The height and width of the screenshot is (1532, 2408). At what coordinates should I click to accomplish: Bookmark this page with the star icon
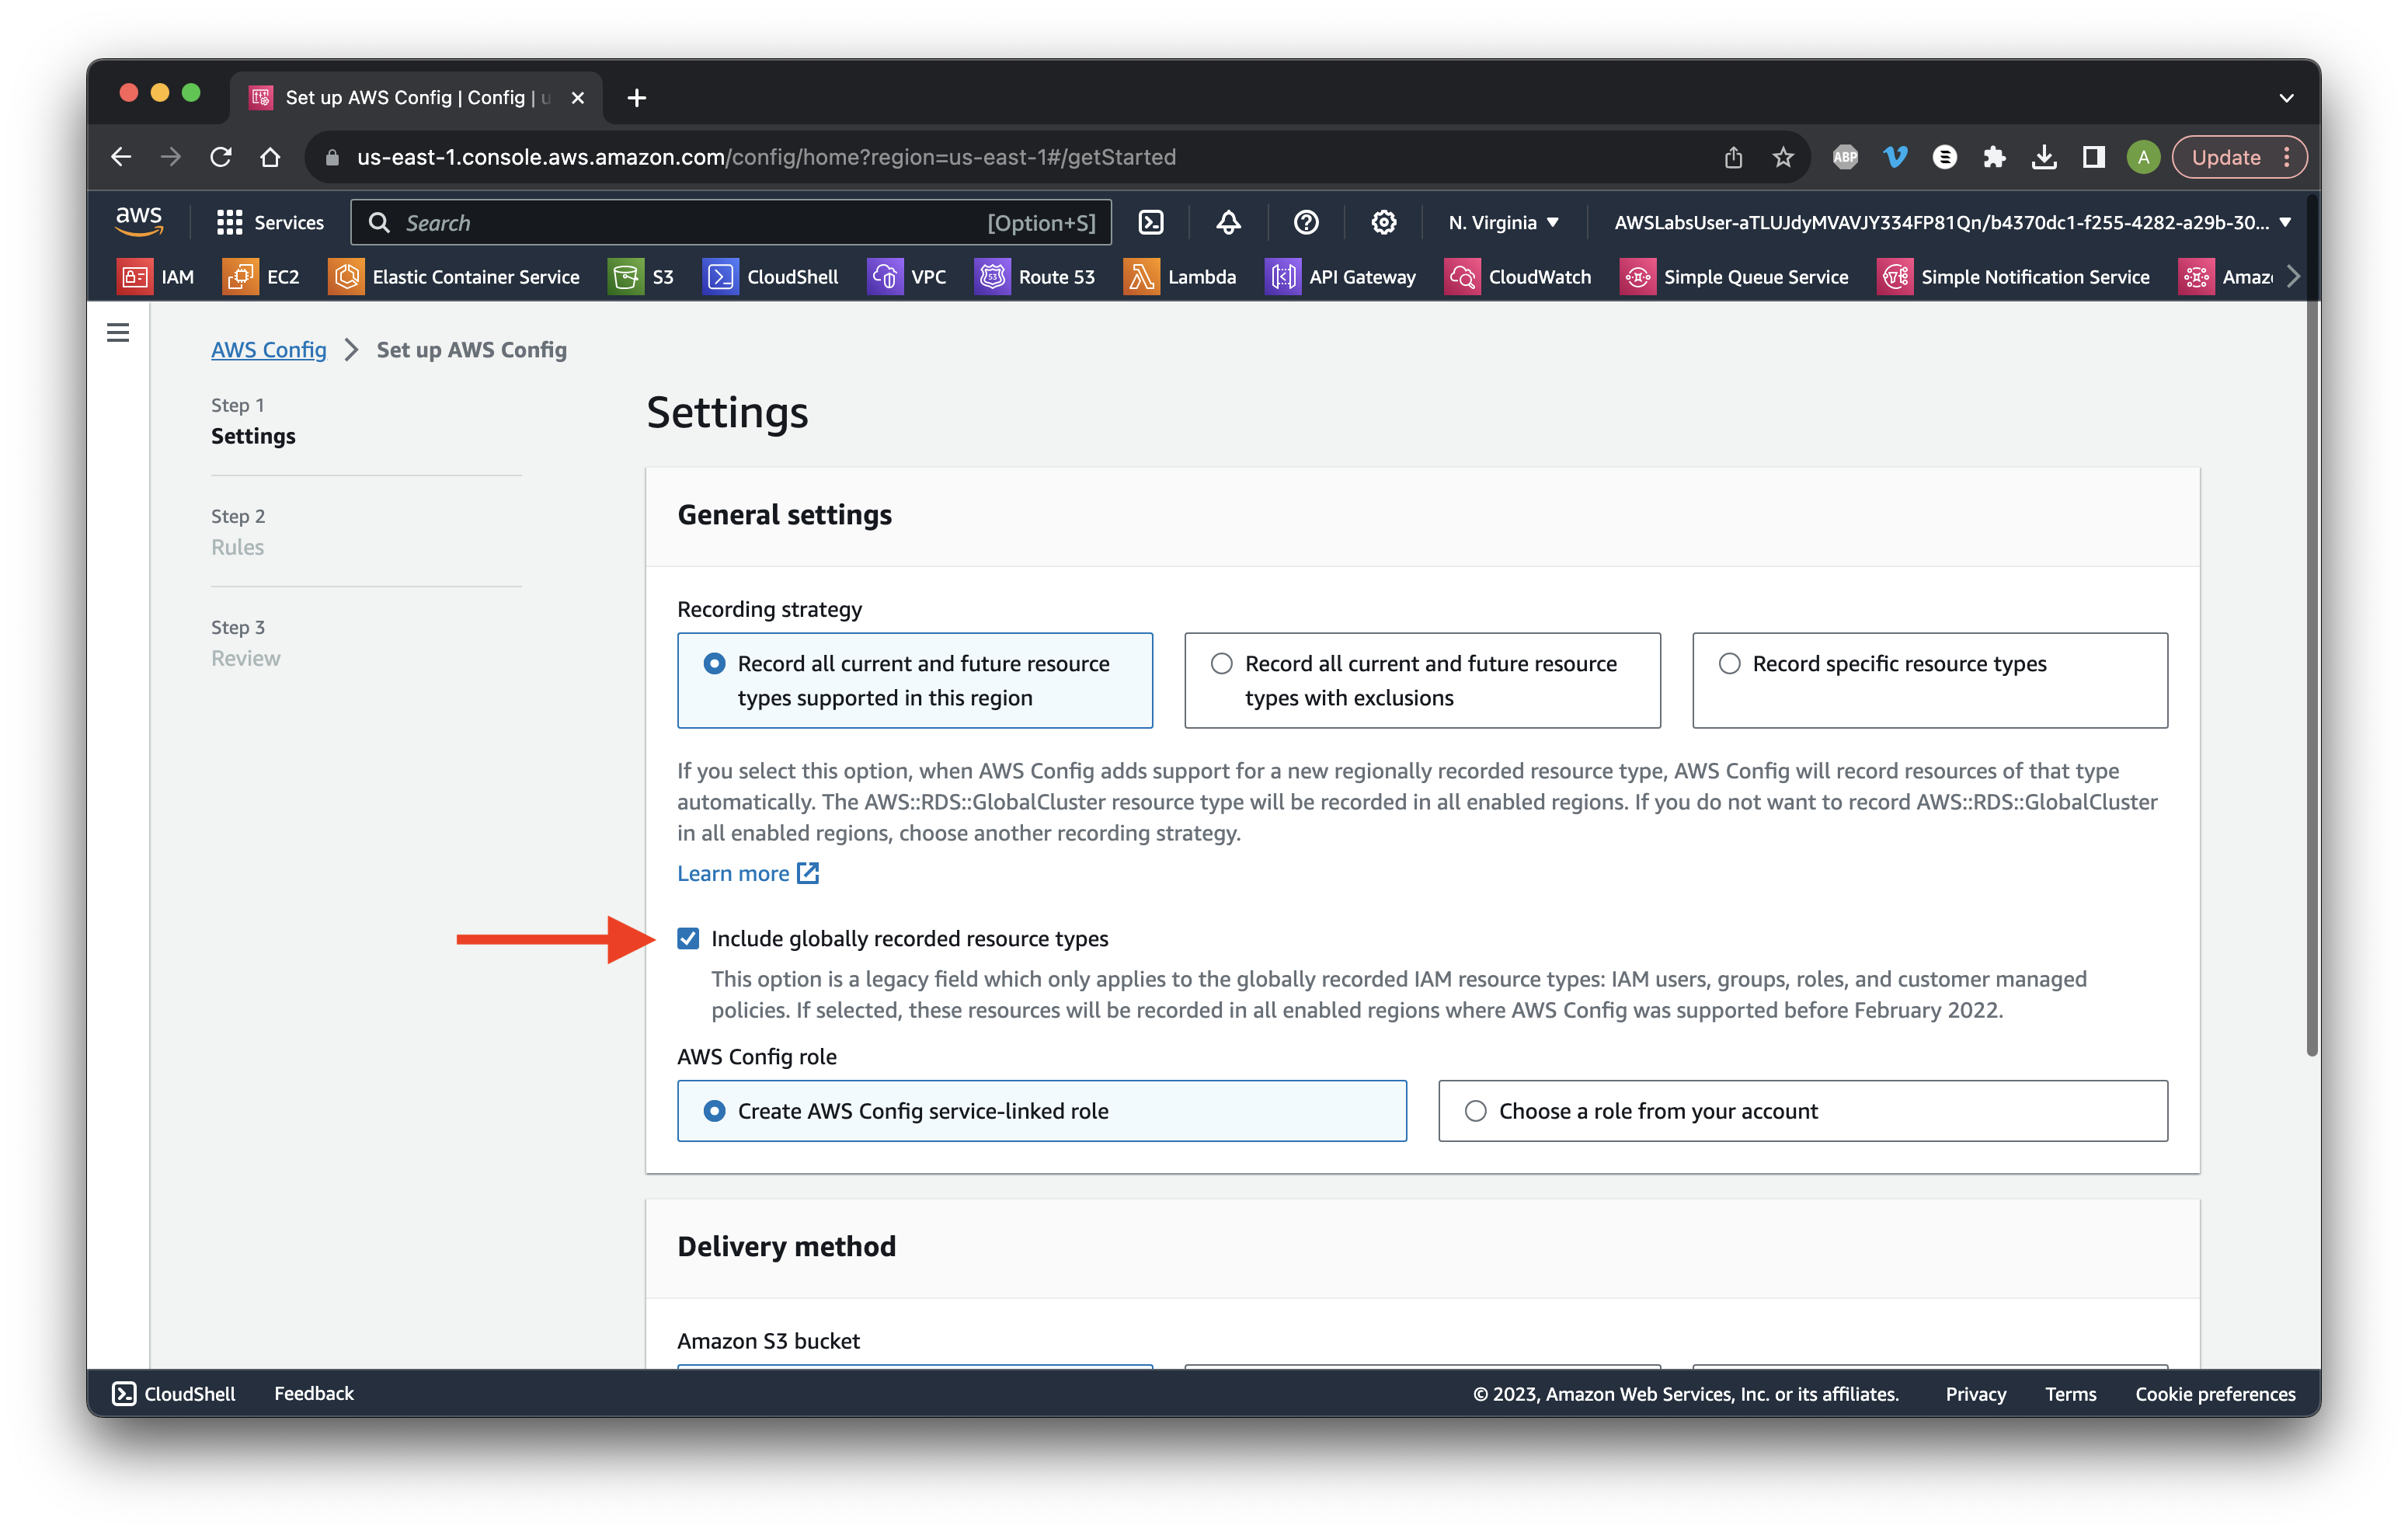(x=1783, y=157)
